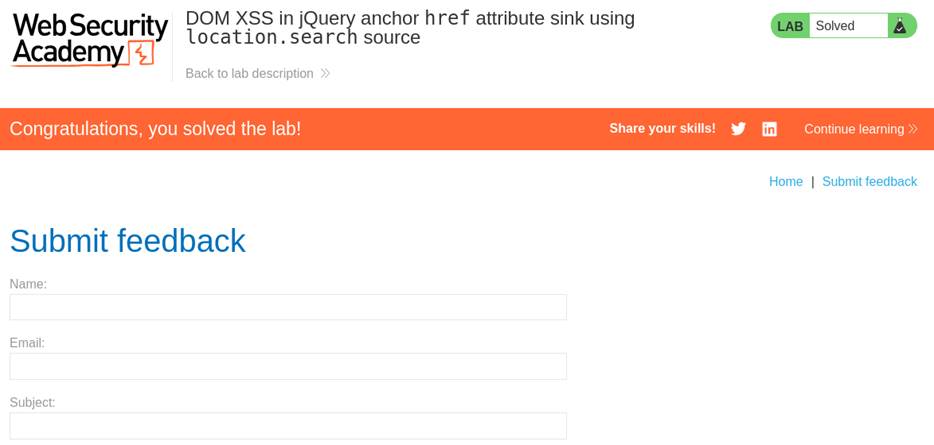The height and width of the screenshot is (445, 934).
Task: Open the Home navigation link
Action: click(785, 182)
